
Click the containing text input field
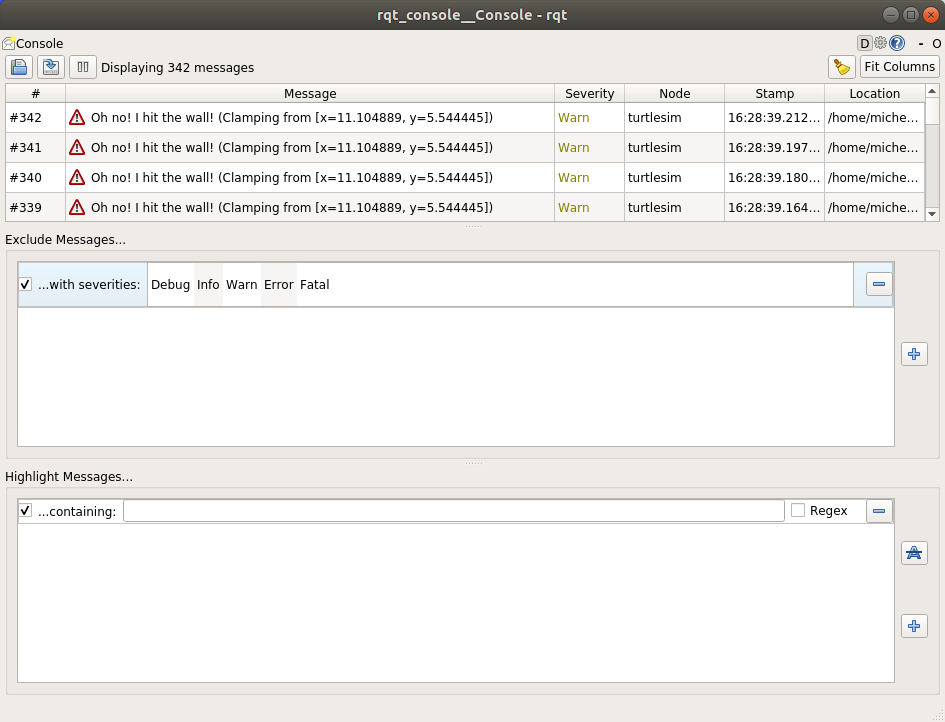[453, 511]
